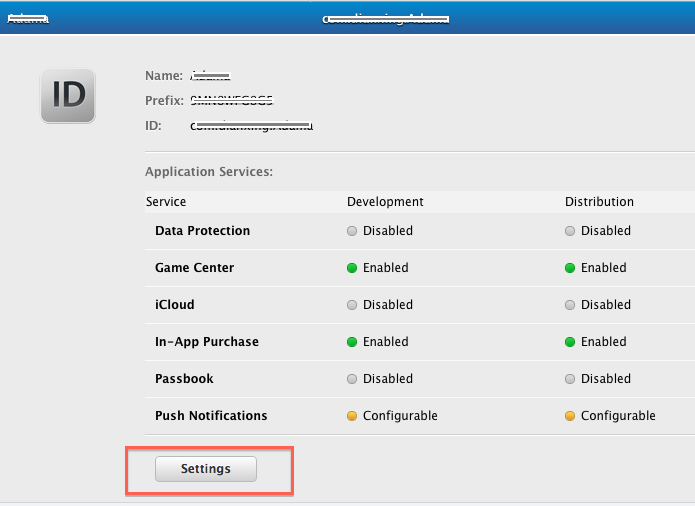The image size is (695, 506).
Task: Click Data Protection Development Disabled text
Action: pos(388,231)
